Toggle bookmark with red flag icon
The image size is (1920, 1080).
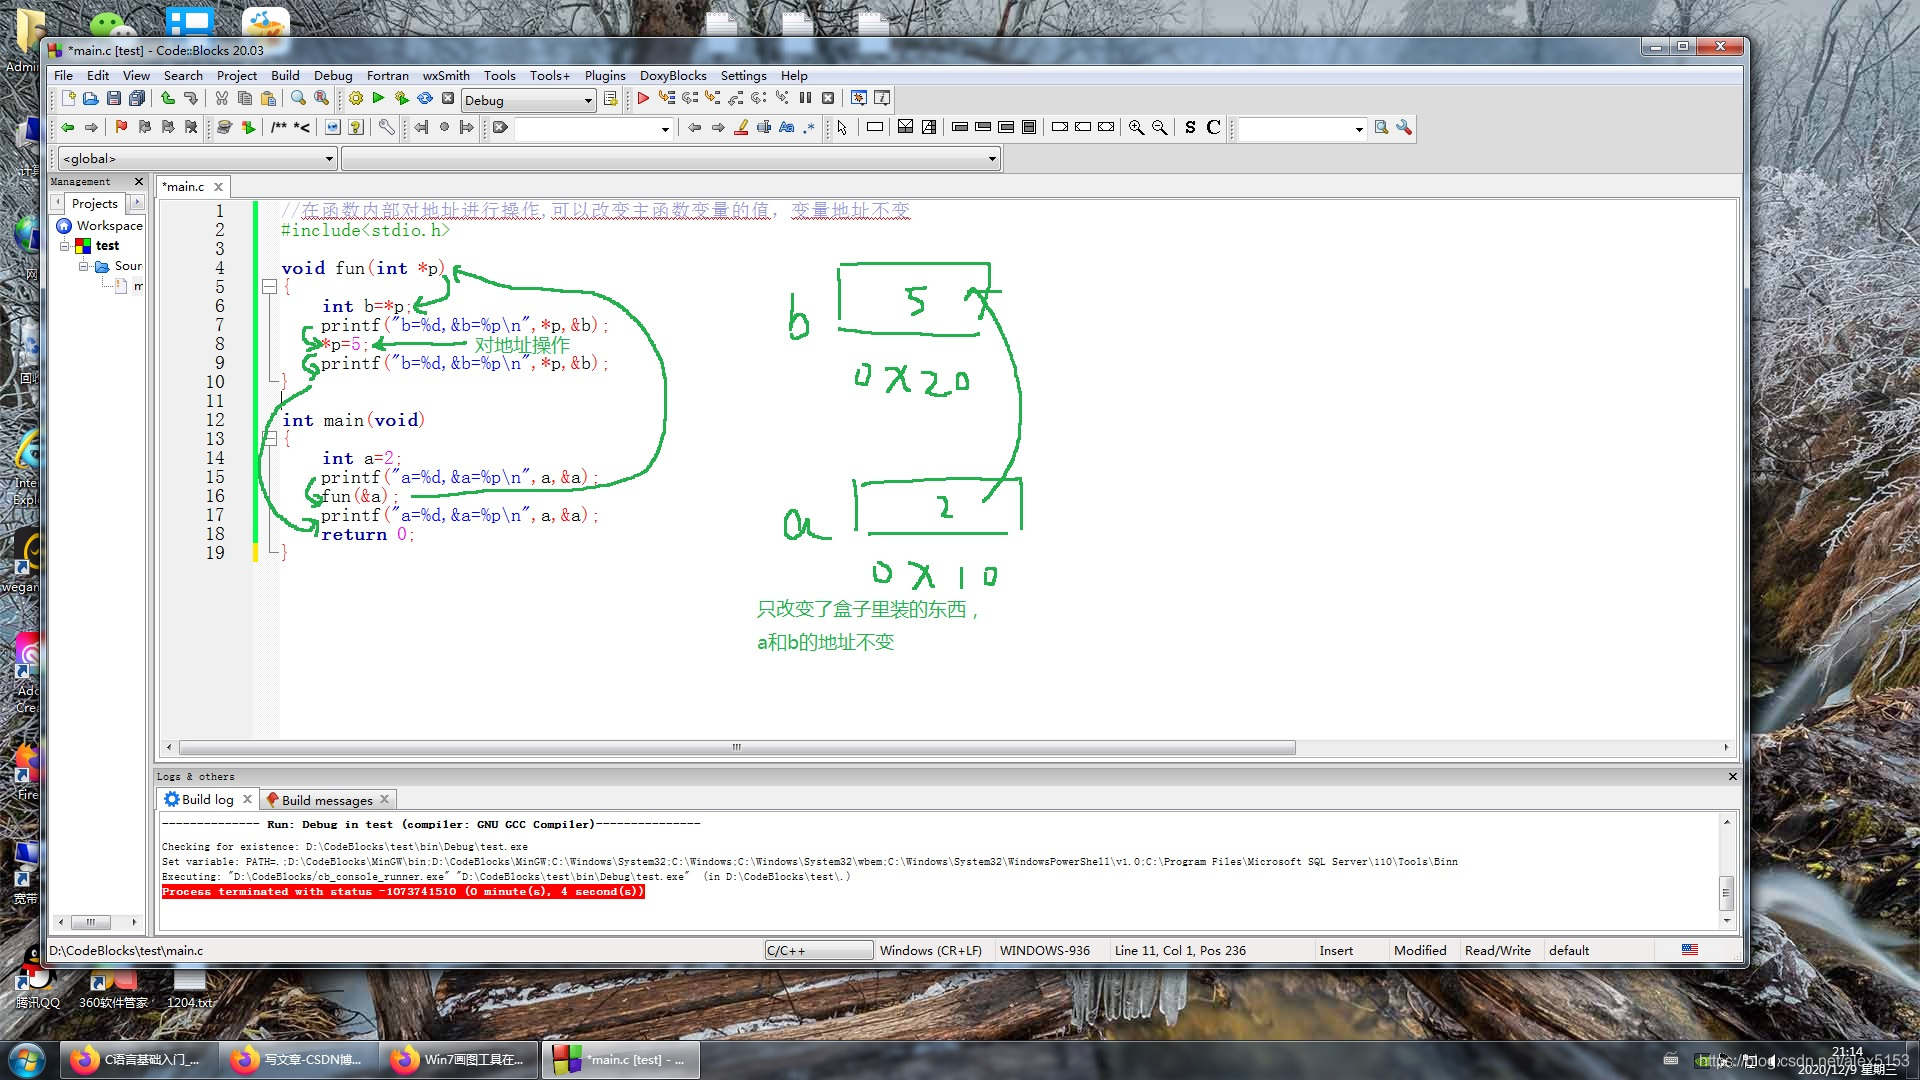[121, 127]
